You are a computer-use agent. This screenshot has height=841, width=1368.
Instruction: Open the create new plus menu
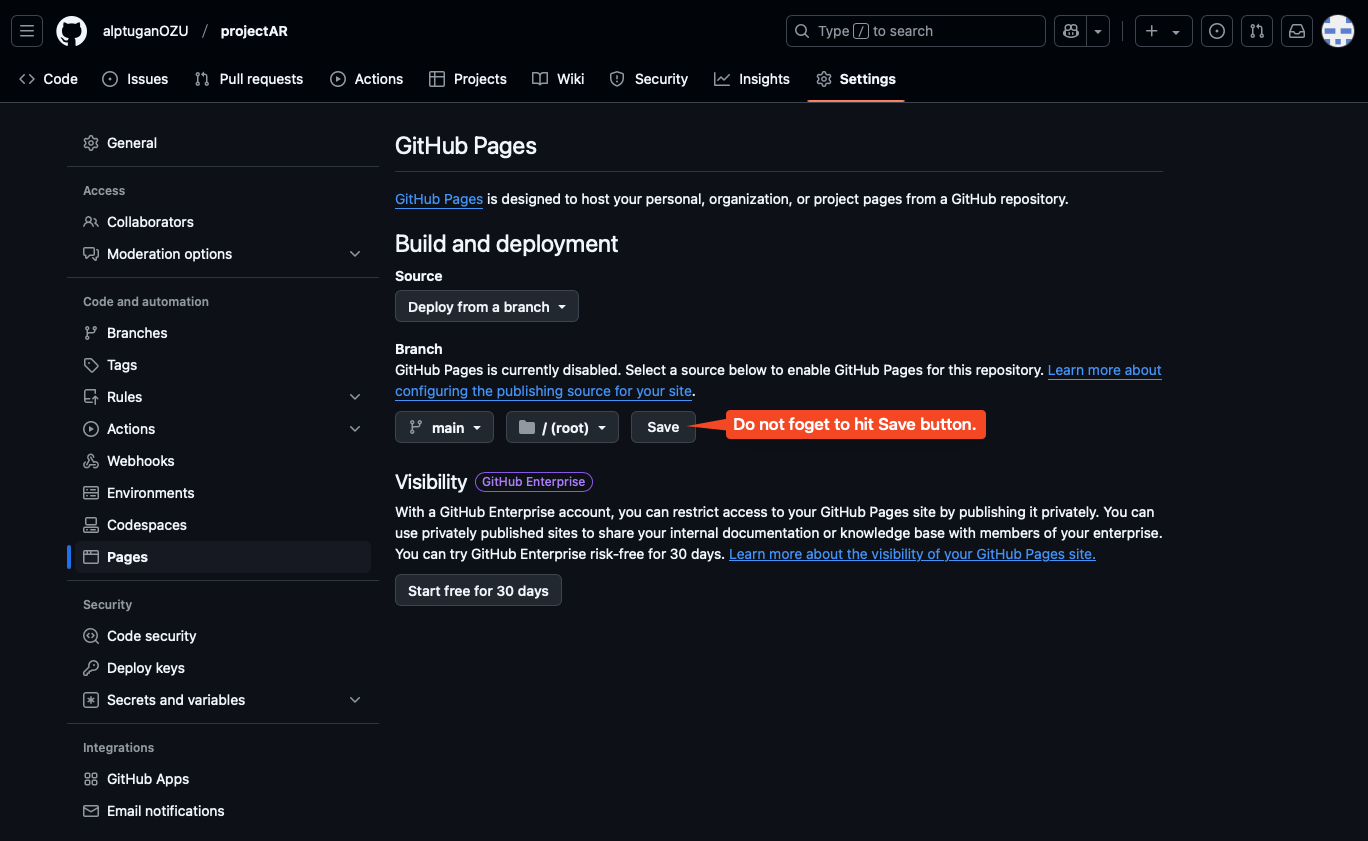[x=1163, y=31]
